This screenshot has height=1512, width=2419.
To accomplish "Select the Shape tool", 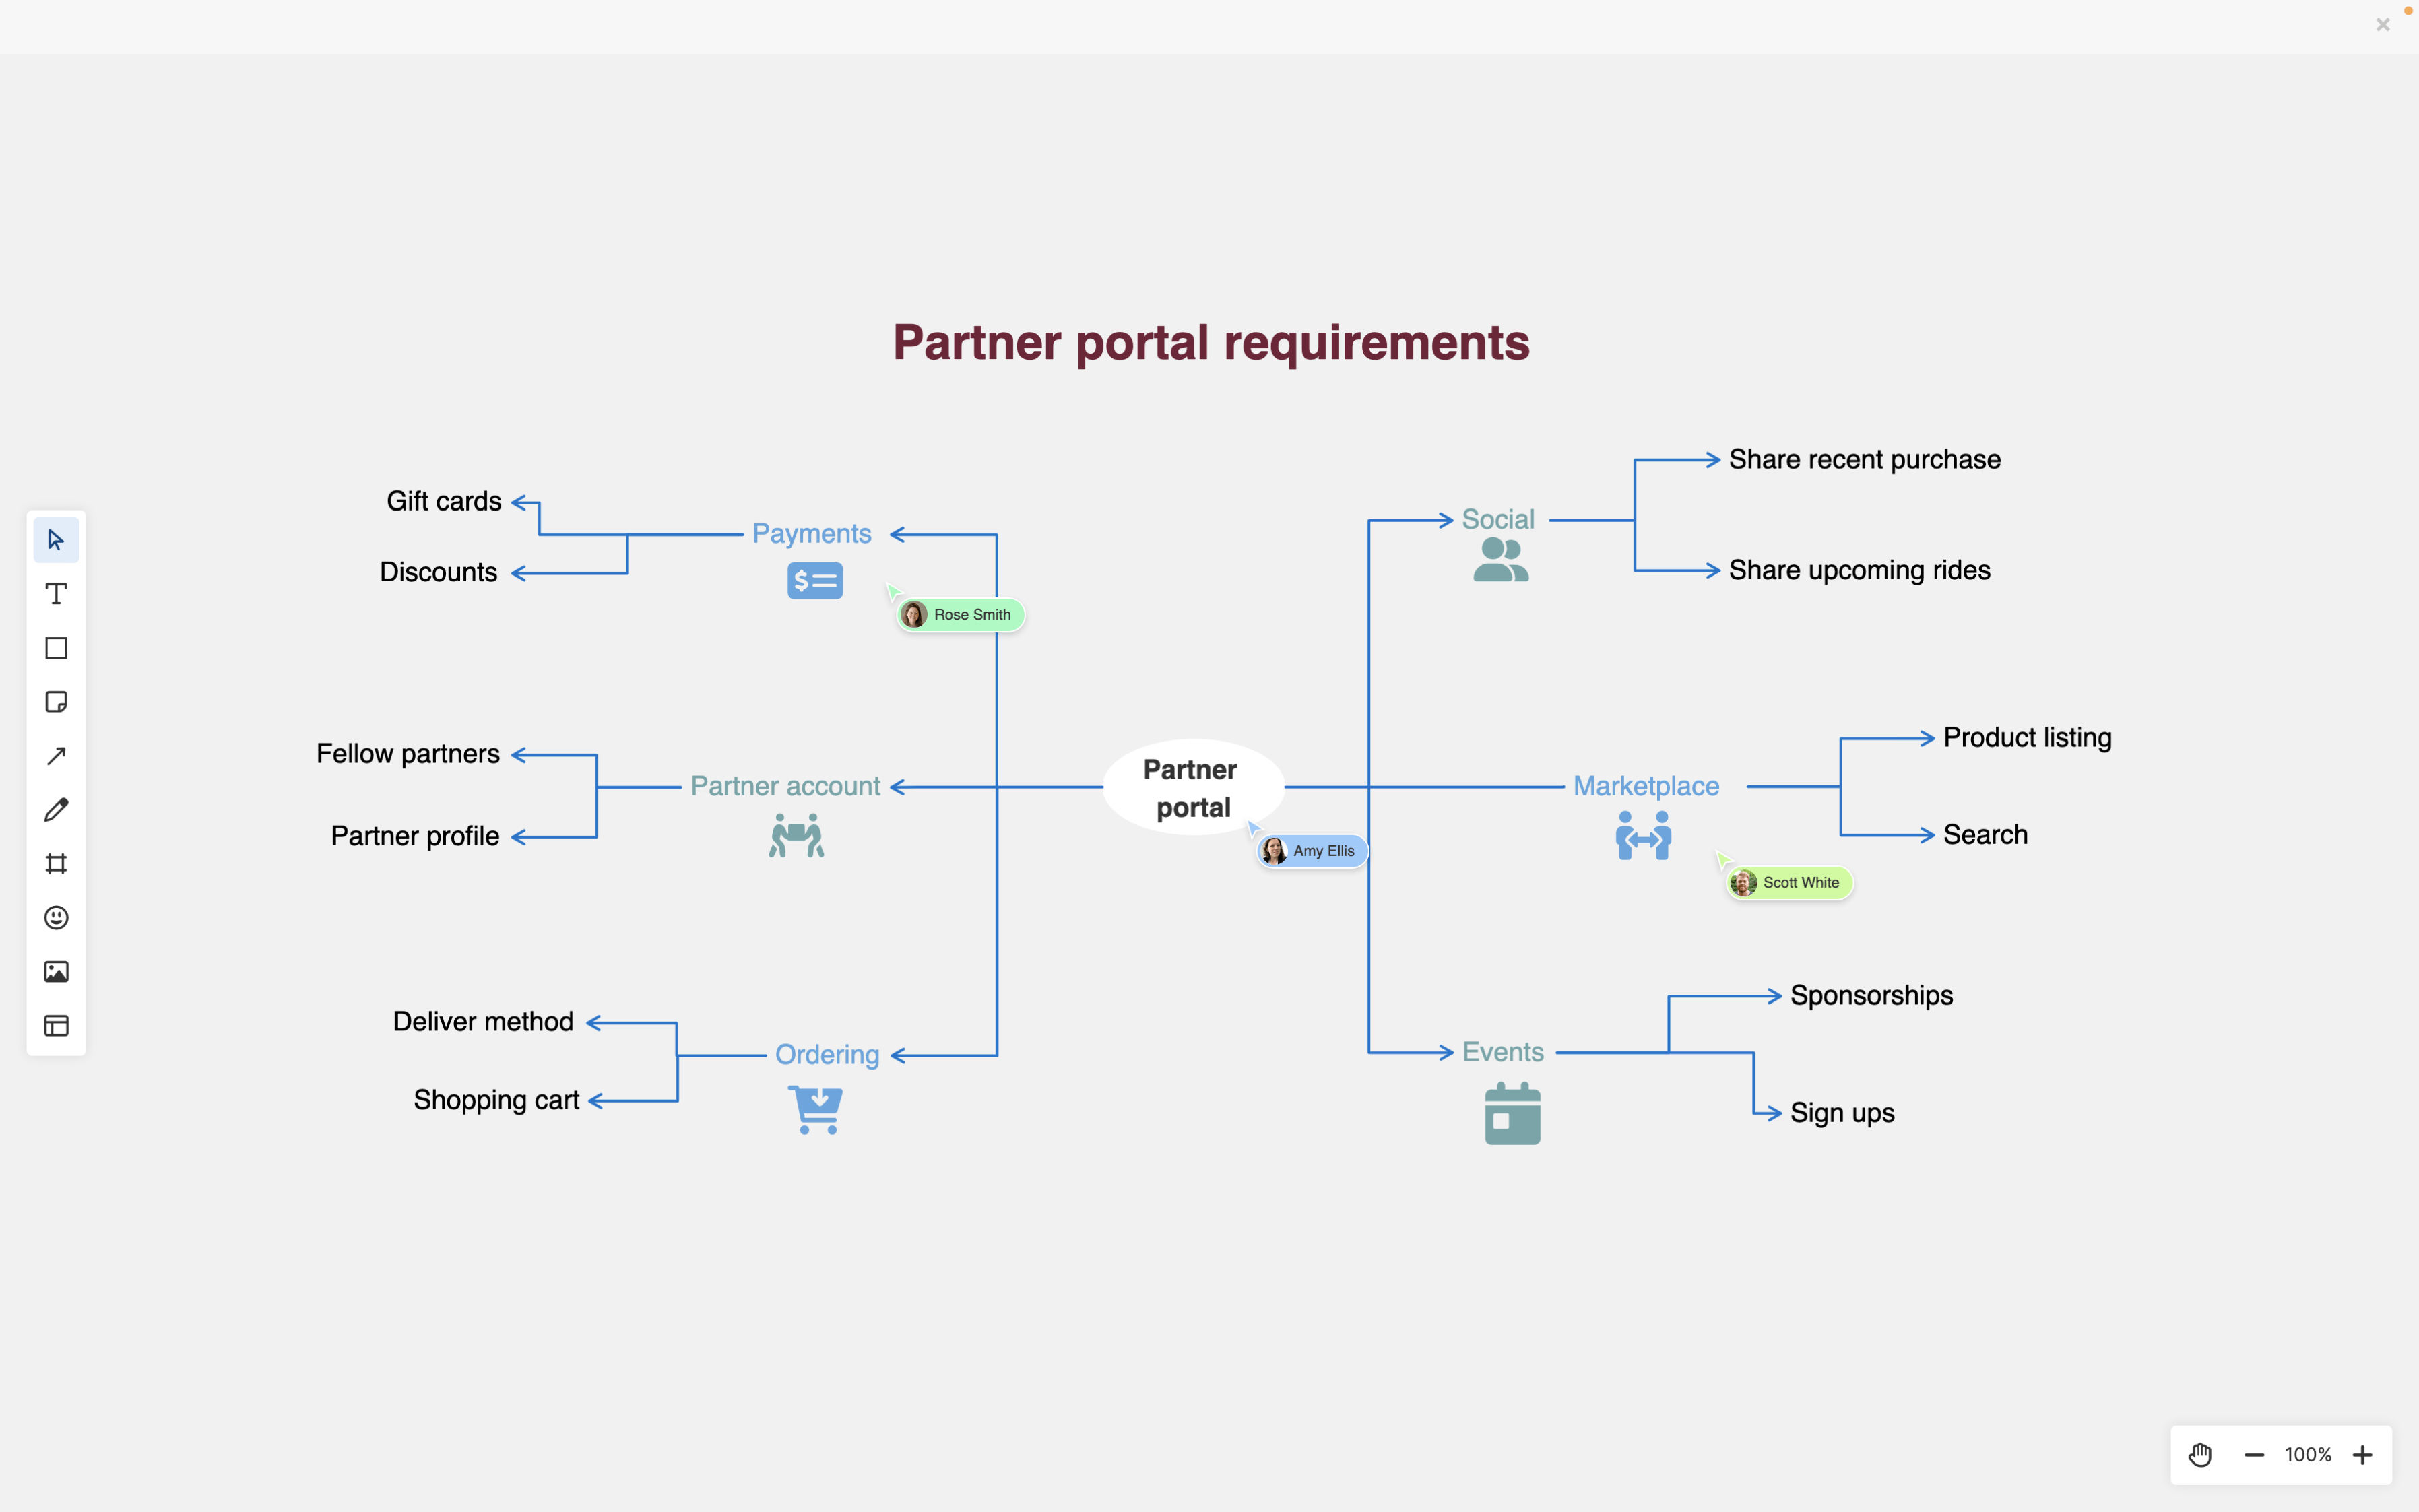I will [x=56, y=648].
